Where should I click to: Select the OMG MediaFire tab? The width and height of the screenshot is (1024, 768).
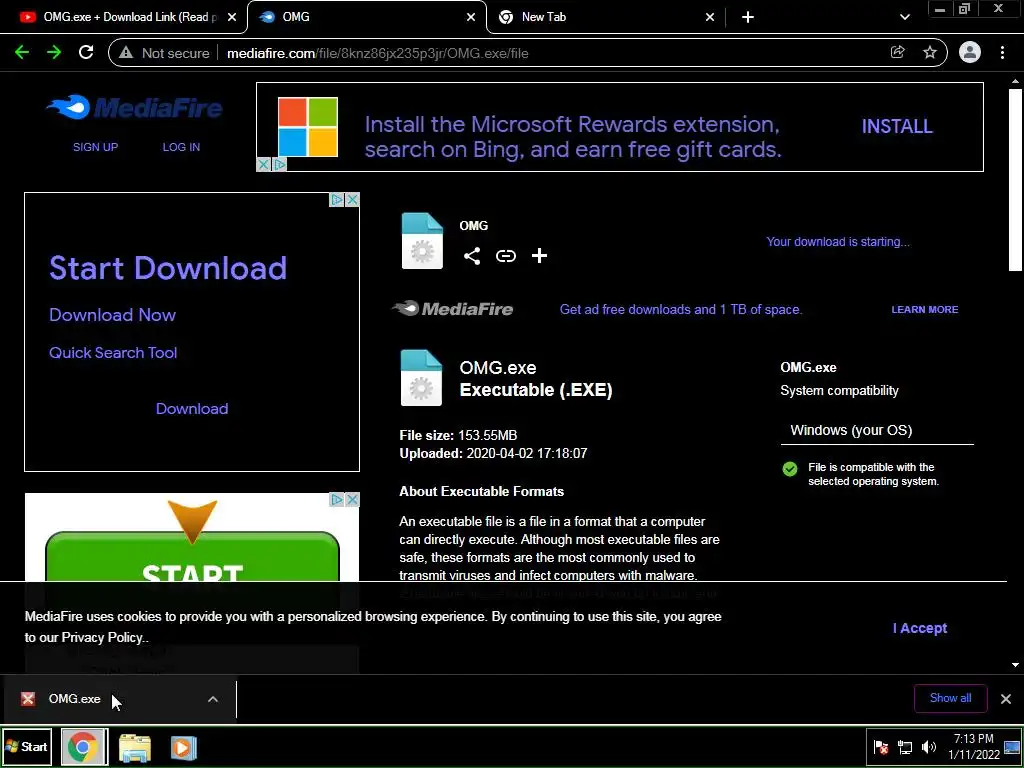367,17
